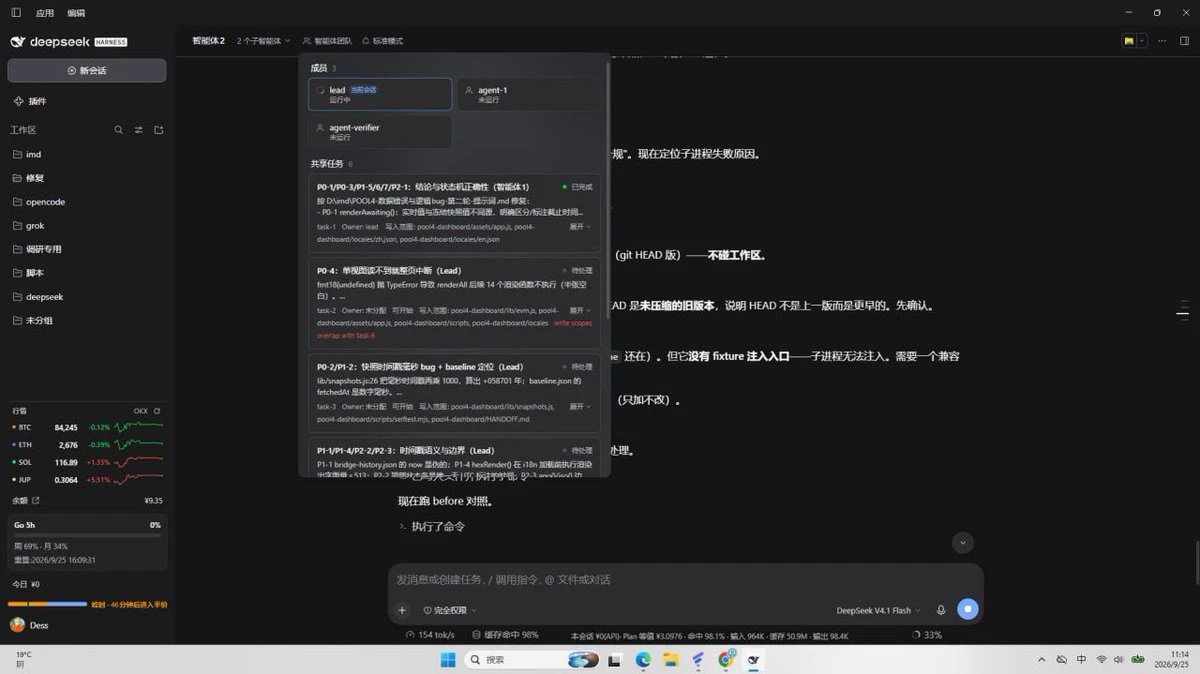Open File Explorer from the taskbar

point(671,660)
